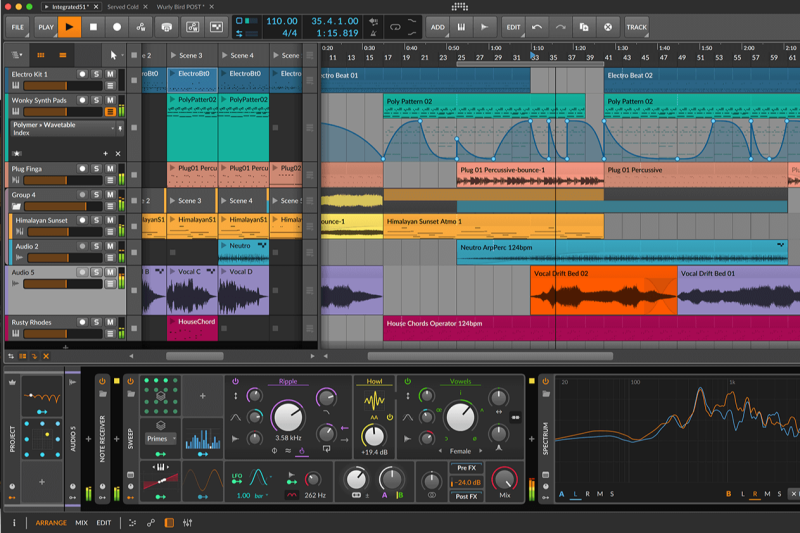This screenshot has height=533, width=800.
Task: Click the Undo arrow icon
Action: (539, 27)
